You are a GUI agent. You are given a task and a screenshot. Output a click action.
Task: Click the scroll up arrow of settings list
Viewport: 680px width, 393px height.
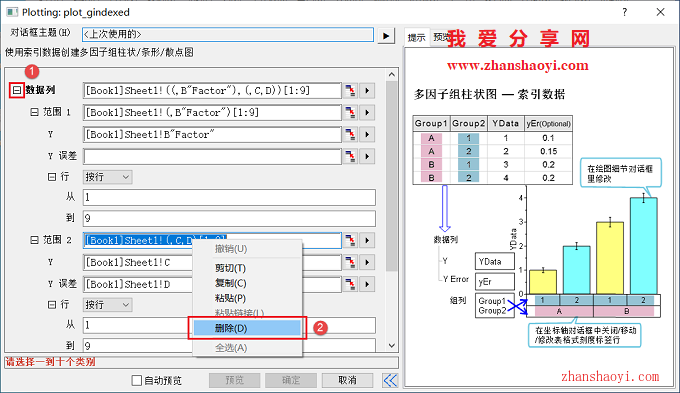tap(392, 75)
